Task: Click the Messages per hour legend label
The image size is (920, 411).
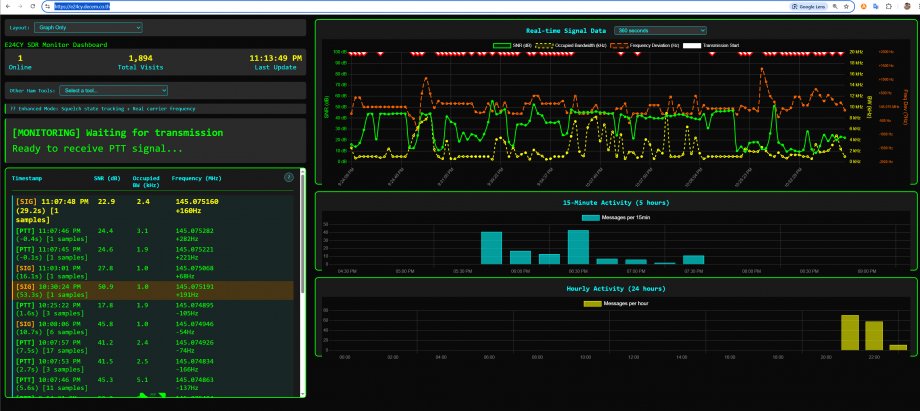Action: [628, 302]
